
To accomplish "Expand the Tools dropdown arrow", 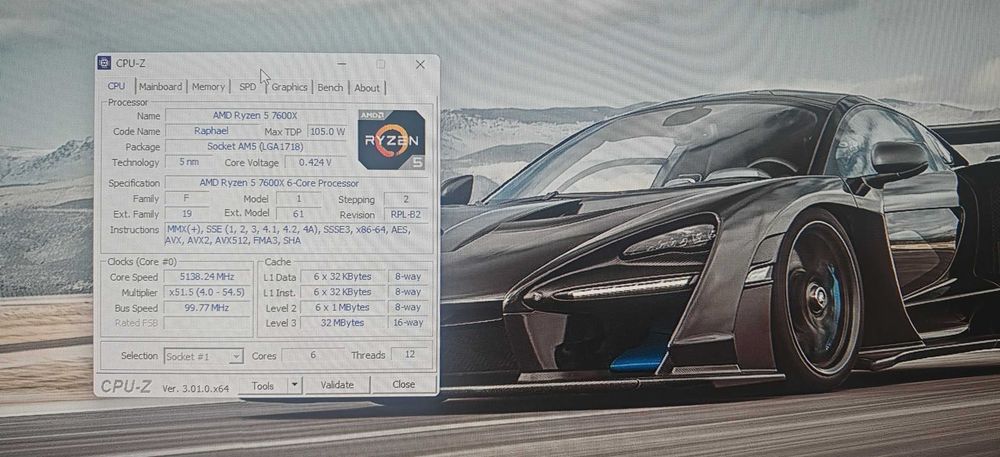I will click(x=294, y=385).
